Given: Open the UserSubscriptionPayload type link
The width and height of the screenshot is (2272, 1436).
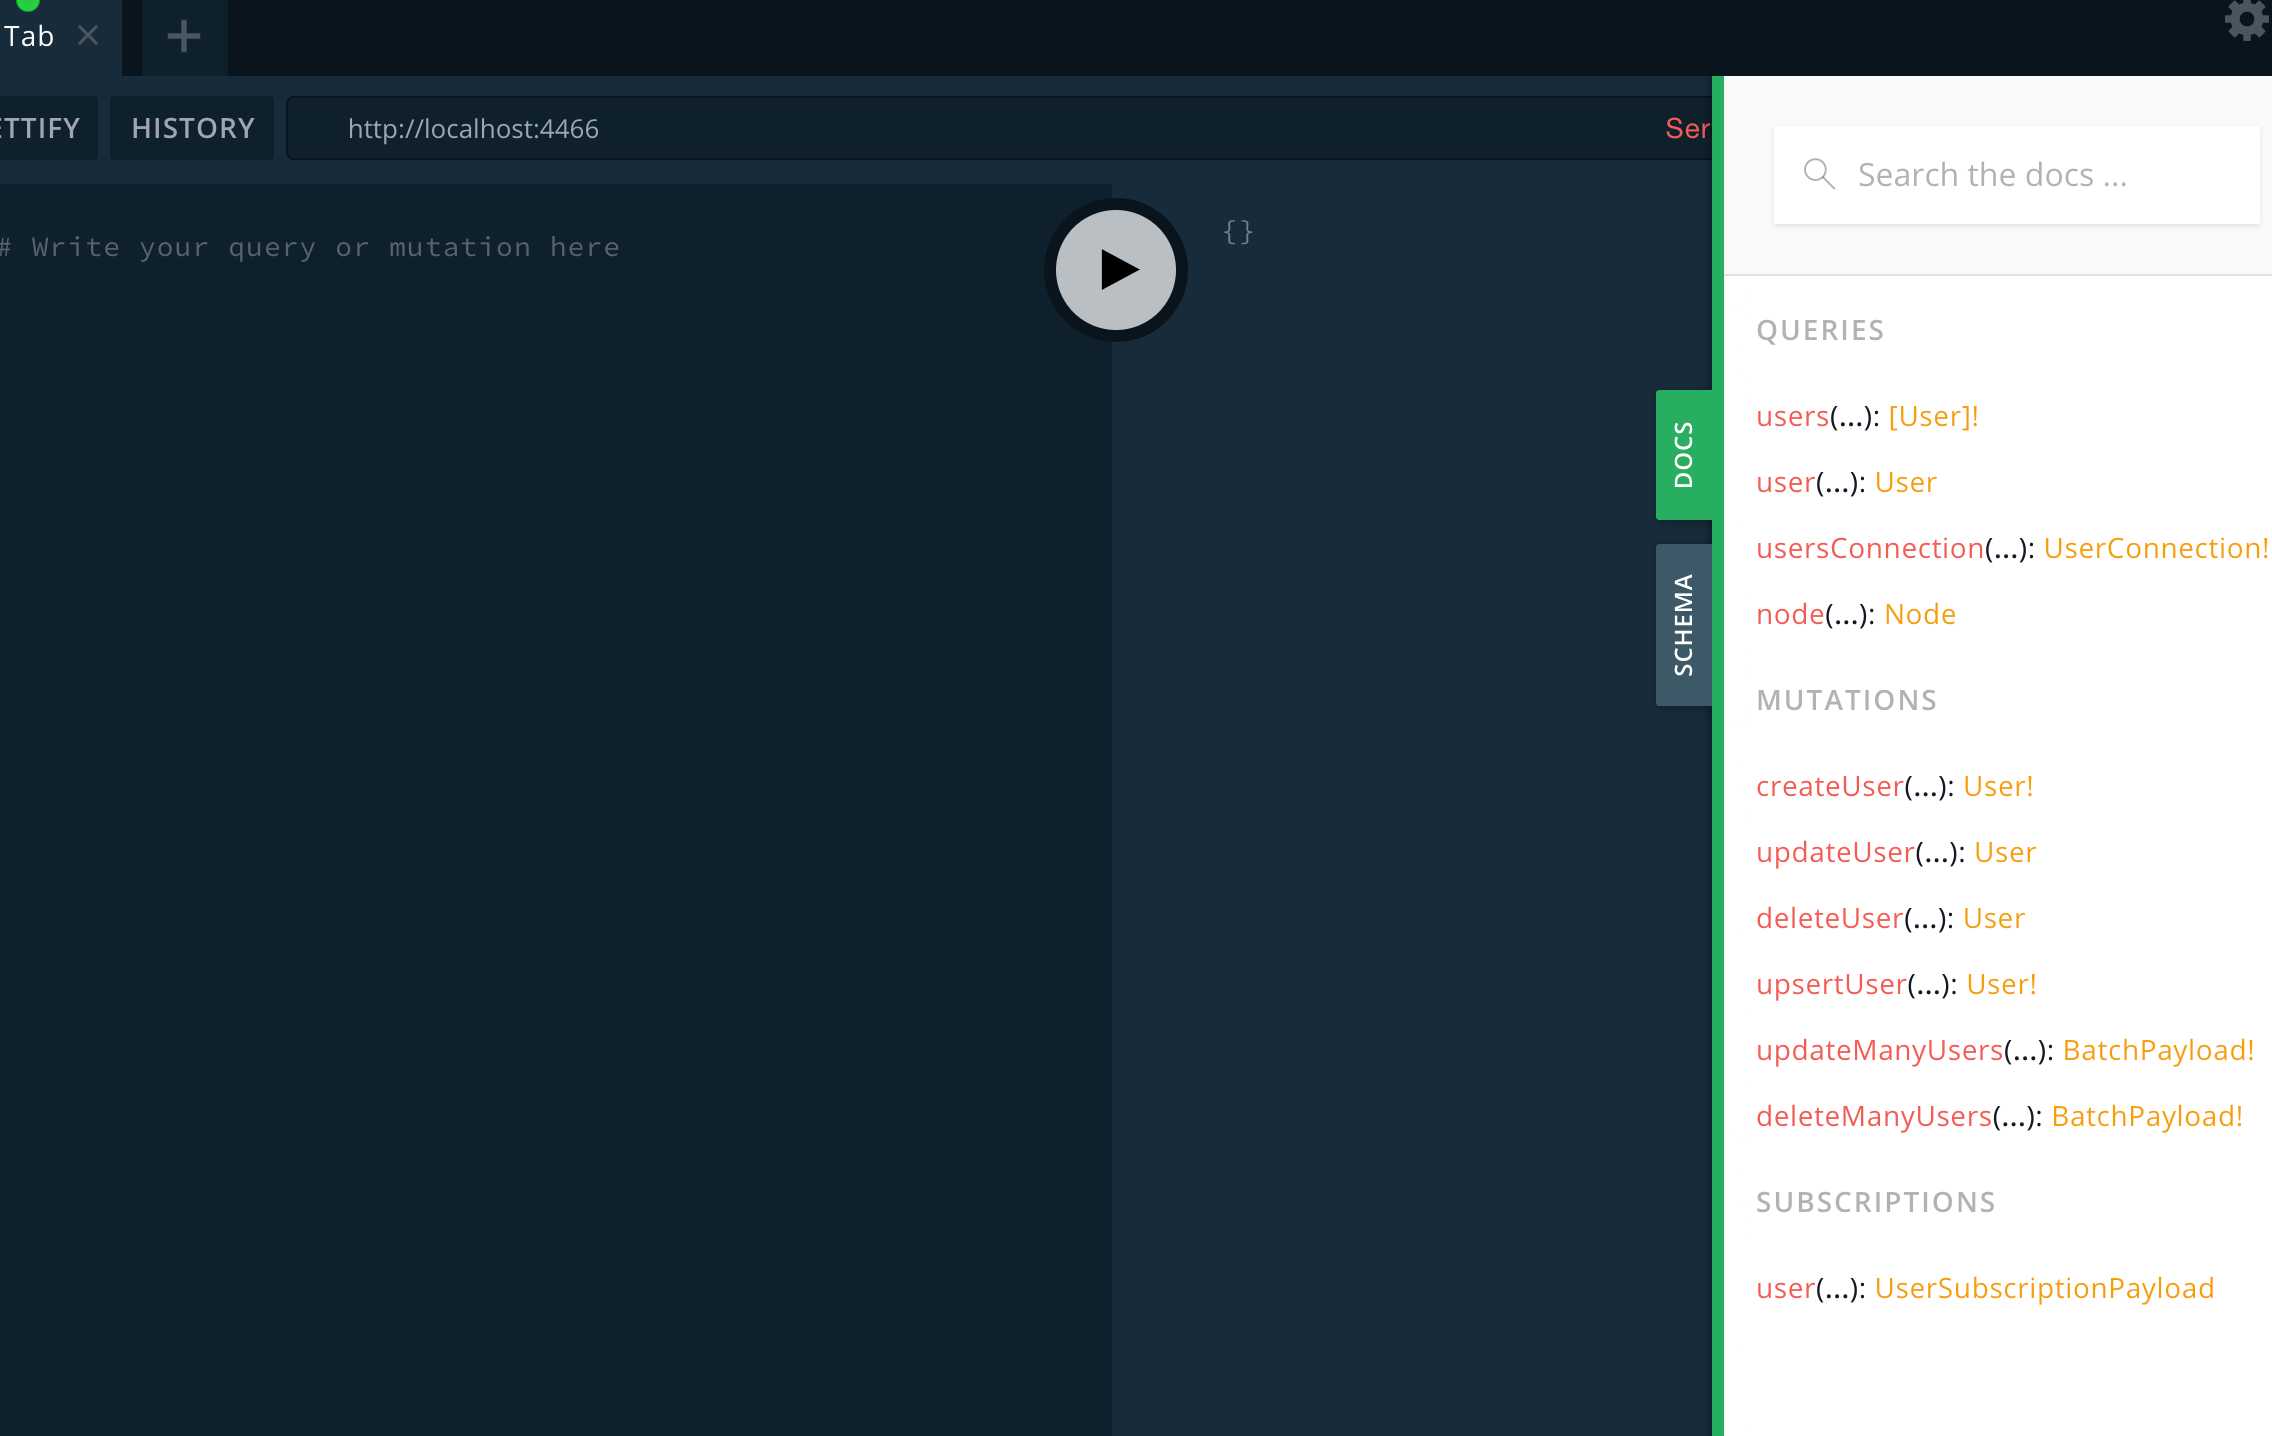Looking at the screenshot, I should pyautogui.click(x=2044, y=1288).
